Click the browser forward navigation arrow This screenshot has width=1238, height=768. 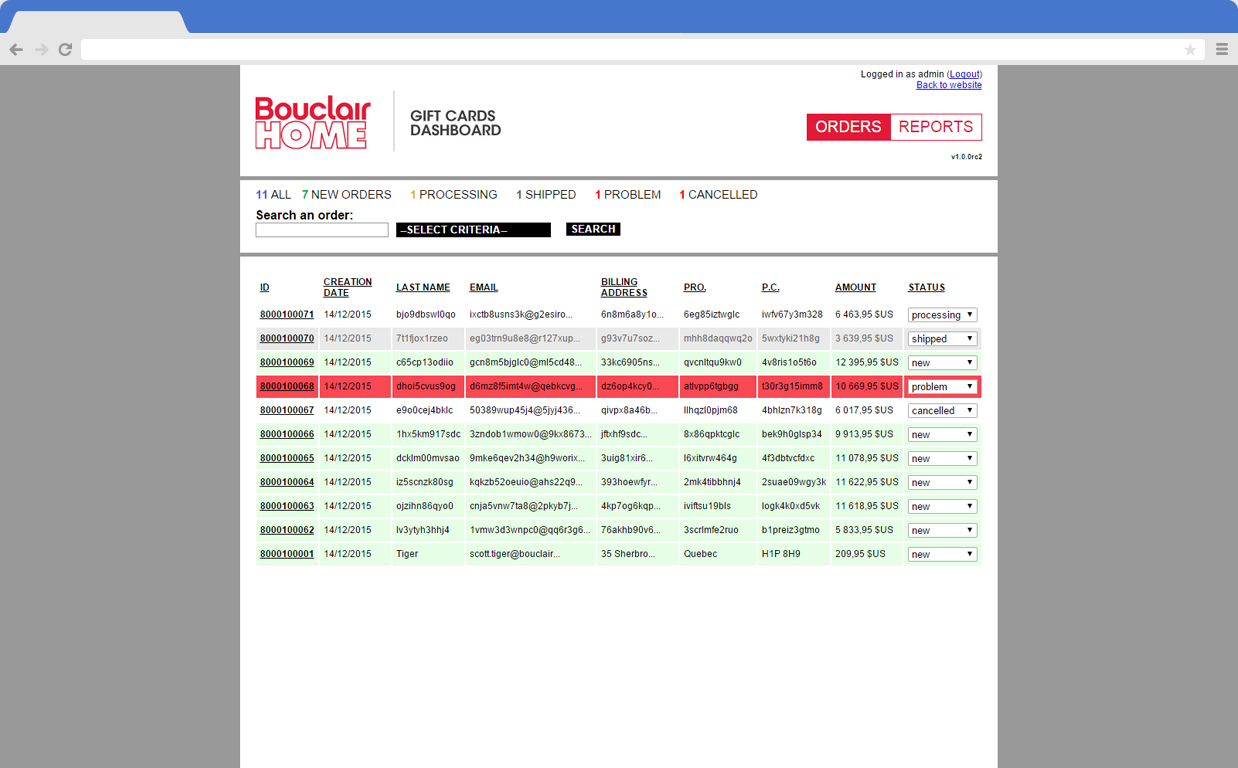41,48
